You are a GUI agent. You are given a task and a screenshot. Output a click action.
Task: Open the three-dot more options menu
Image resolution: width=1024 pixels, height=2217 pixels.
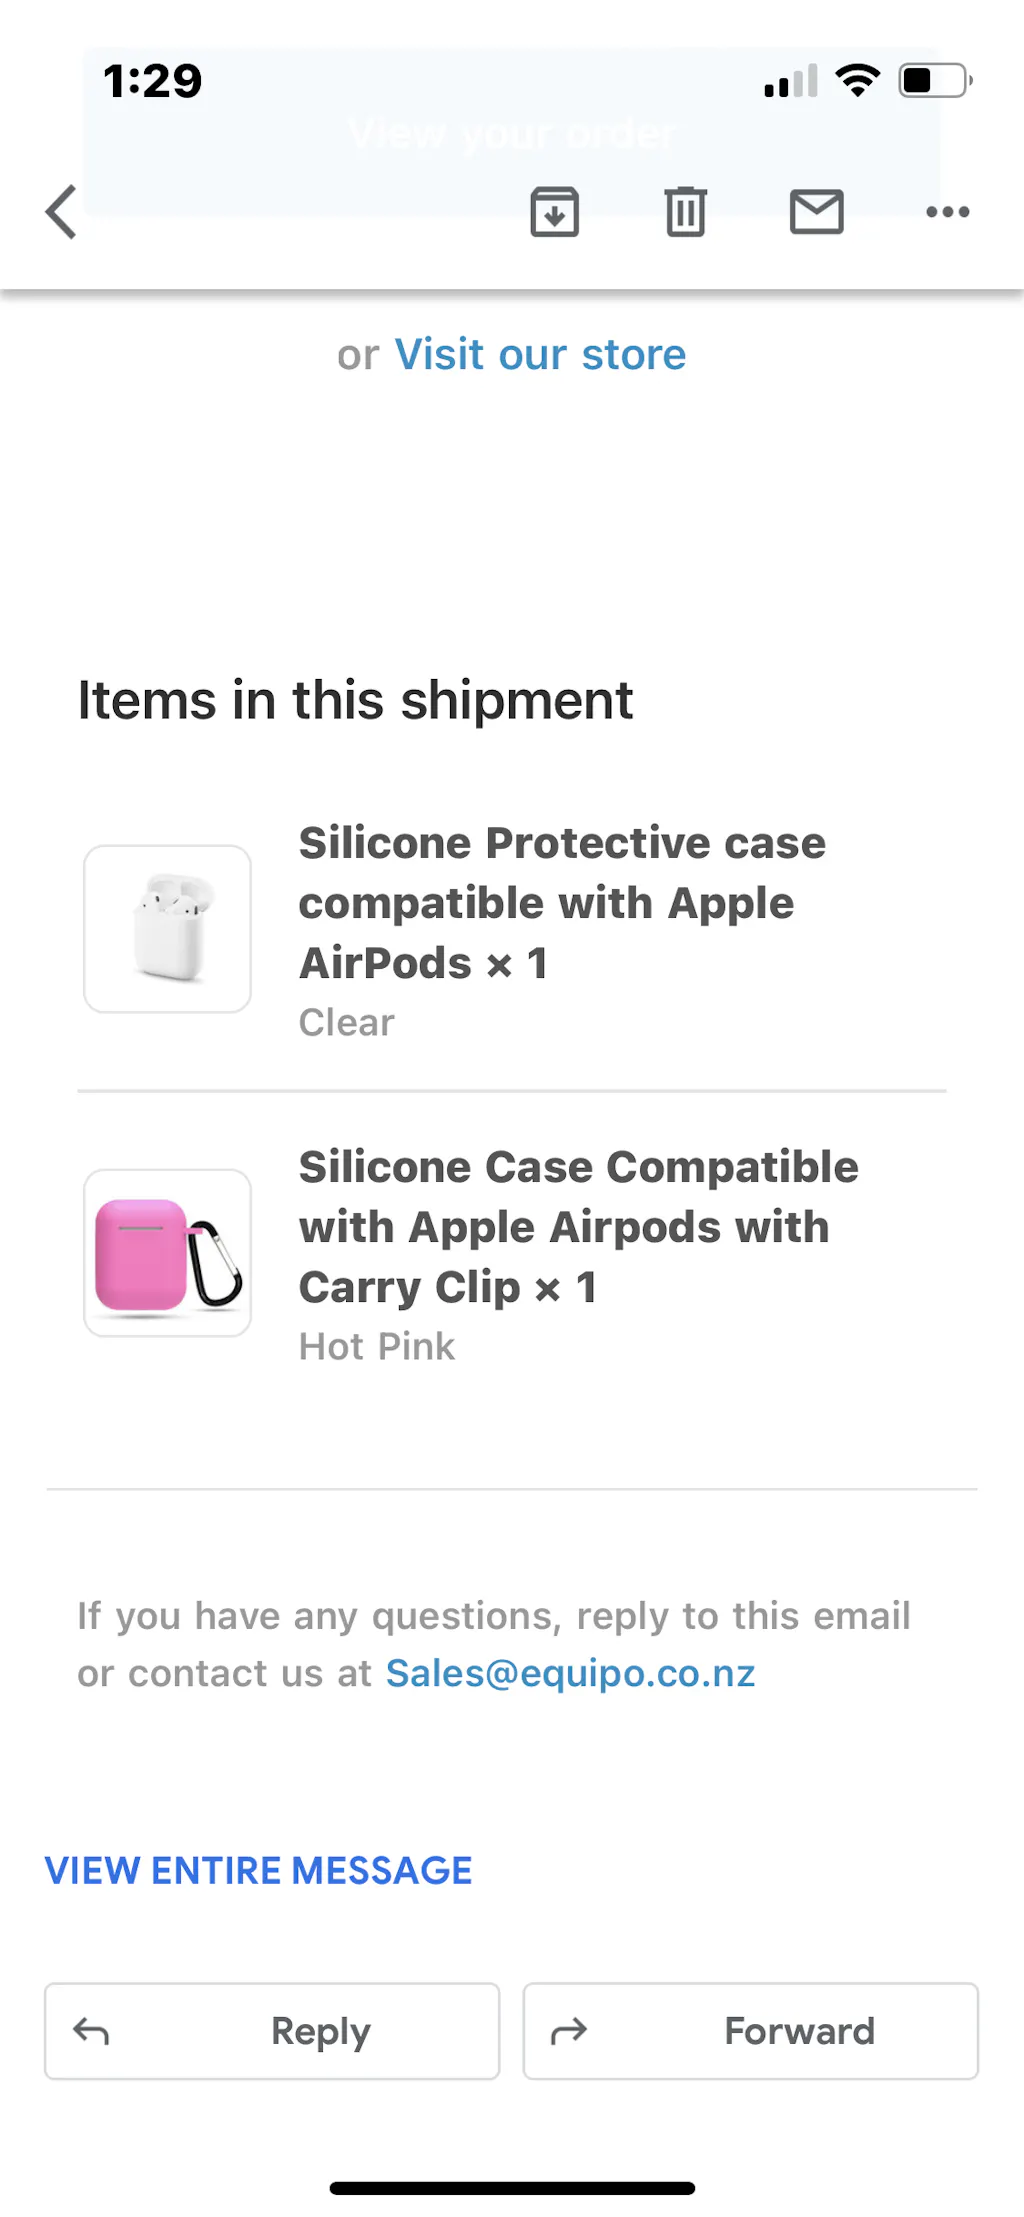[947, 212]
